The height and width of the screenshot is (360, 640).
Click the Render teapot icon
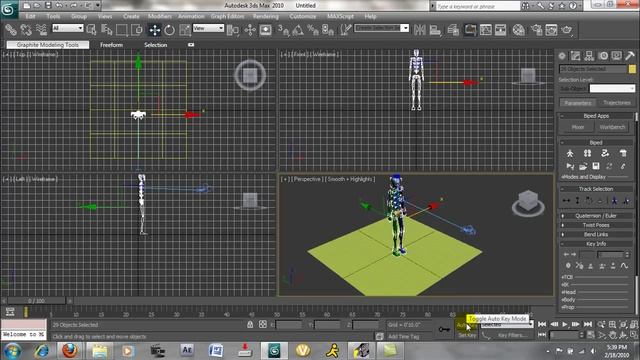567,30
